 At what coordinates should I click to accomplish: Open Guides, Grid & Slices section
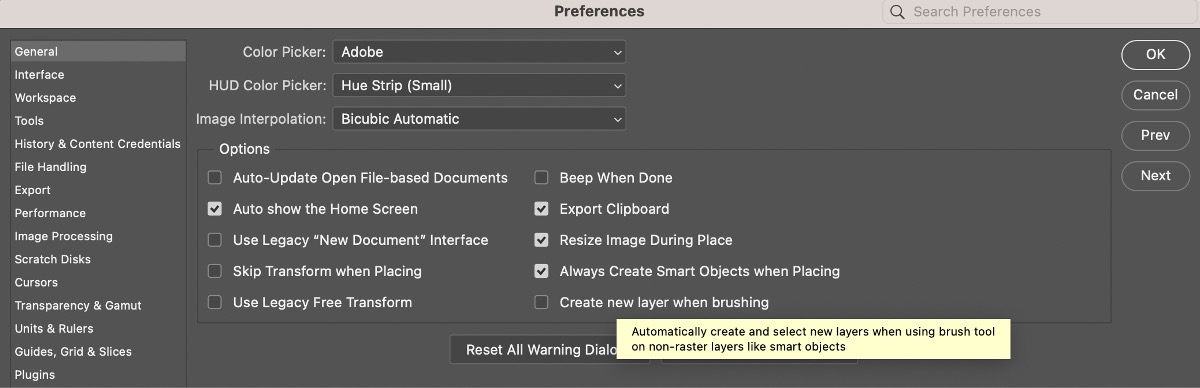(x=97, y=351)
